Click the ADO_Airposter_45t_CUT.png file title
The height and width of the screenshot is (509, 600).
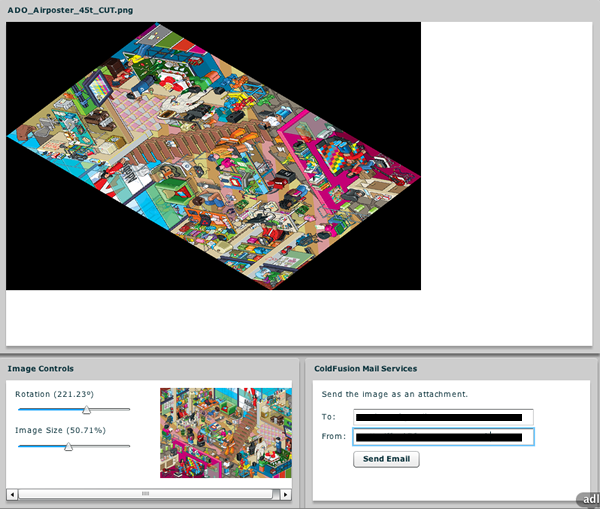click(70, 10)
